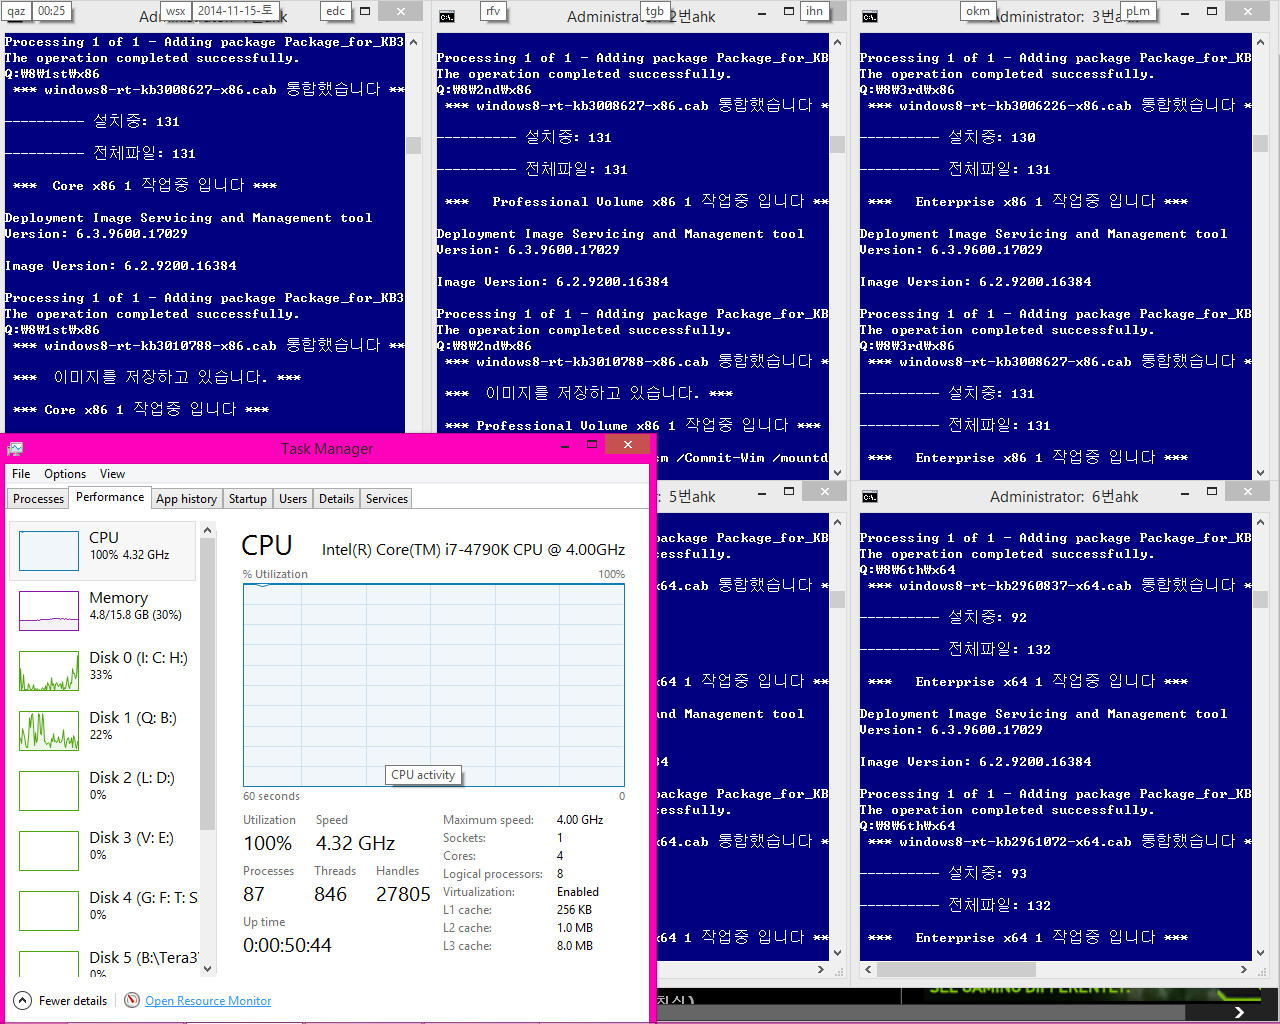Click the Up time value '0:00:50:44'
Viewport: 1280px width, 1024px height.
287,945
